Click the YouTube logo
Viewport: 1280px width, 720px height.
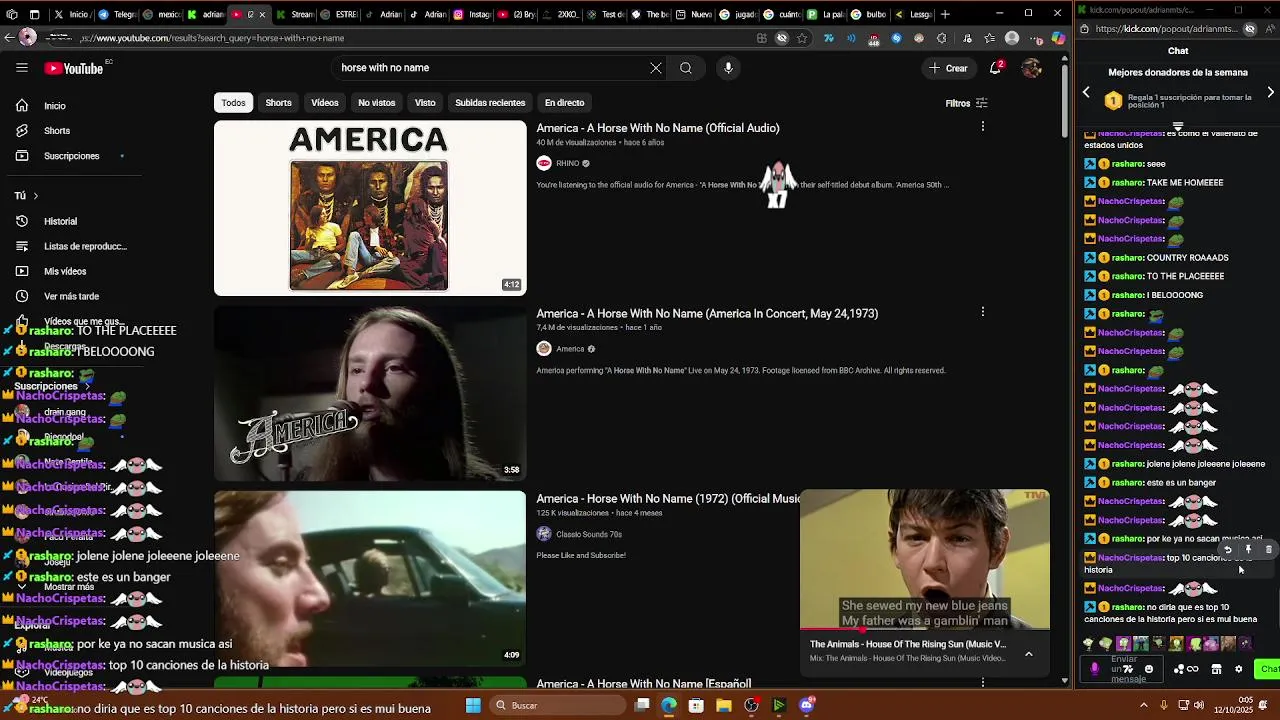click(x=74, y=68)
